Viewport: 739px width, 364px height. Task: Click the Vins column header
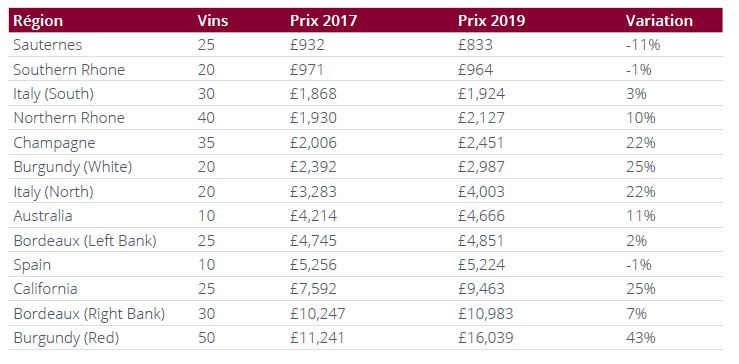point(213,21)
